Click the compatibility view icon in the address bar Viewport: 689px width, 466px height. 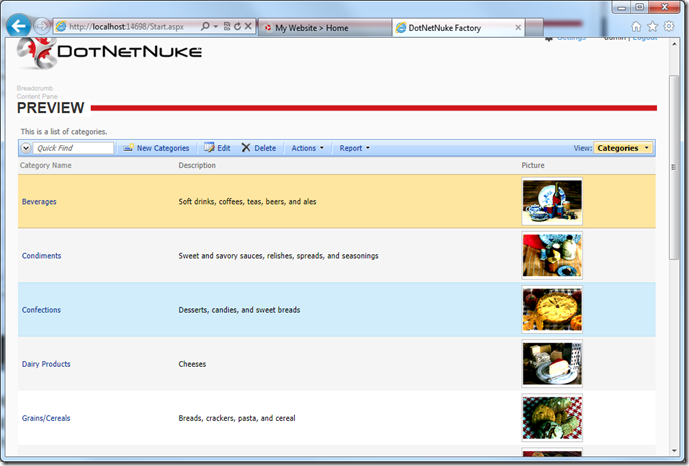[227, 26]
